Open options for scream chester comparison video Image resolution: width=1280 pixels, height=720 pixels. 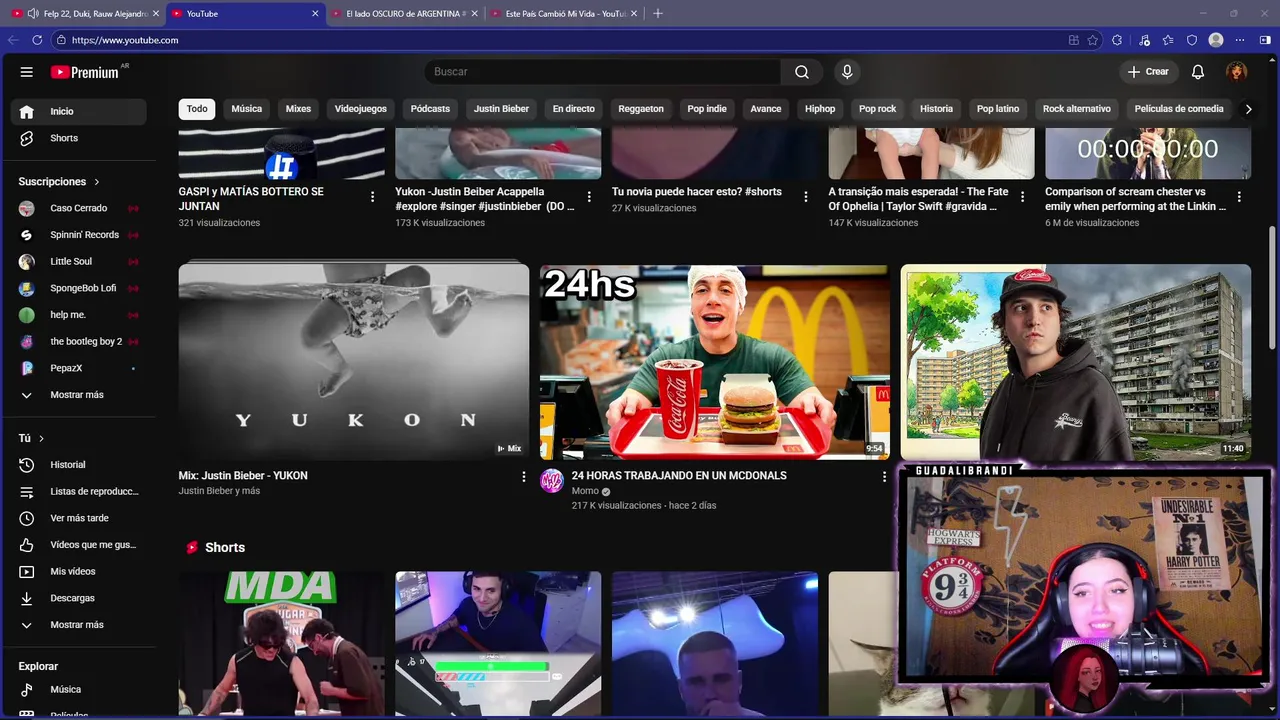(x=1239, y=197)
